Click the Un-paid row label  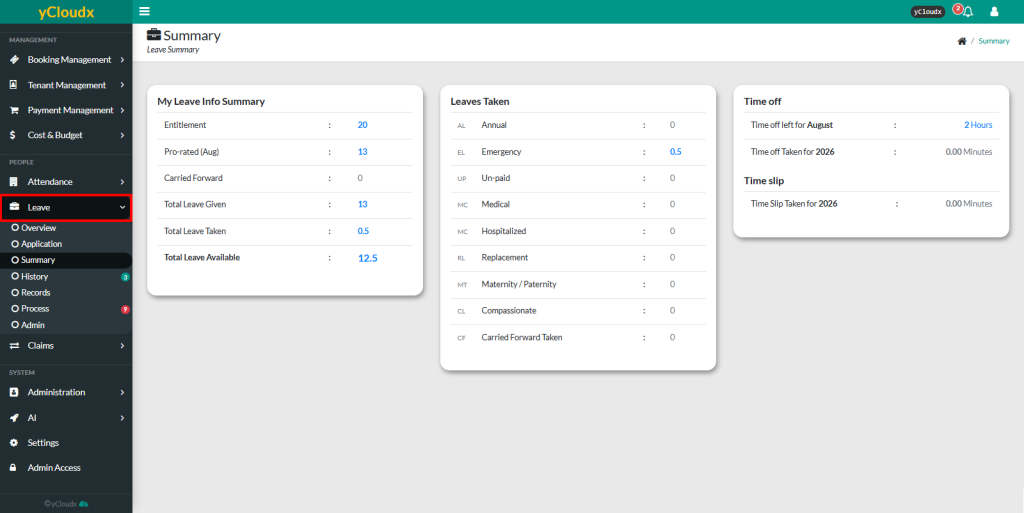click(x=496, y=178)
